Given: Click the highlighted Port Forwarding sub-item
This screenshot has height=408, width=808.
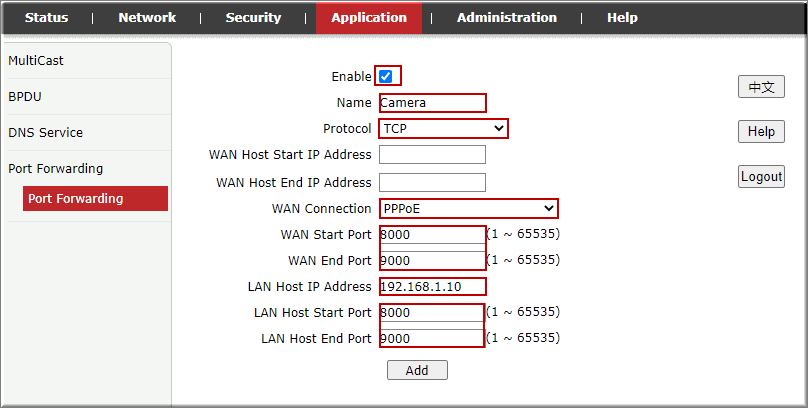Looking at the screenshot, I should coord(76,199).
